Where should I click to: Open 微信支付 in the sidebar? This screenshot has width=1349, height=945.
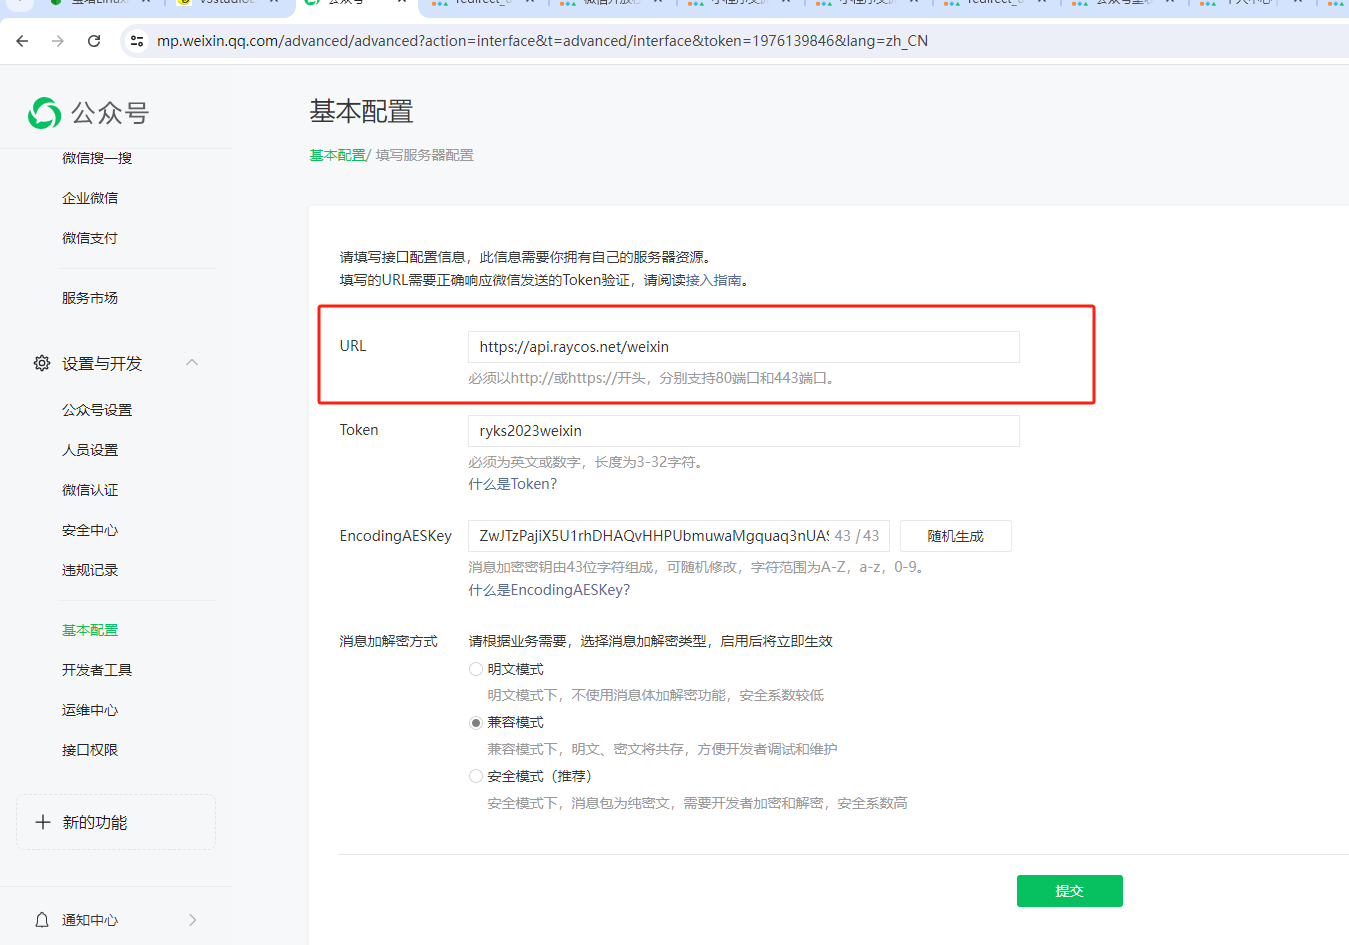tap(90, 238)
